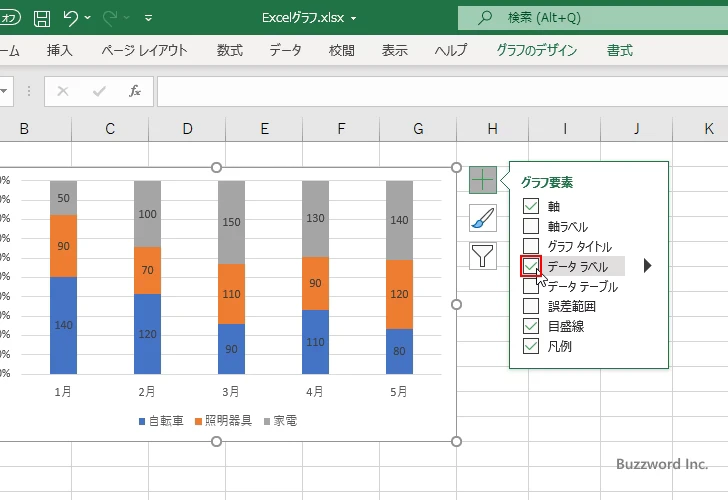
Task: Click the Insert Function fx icon
Action: [135, 91]
